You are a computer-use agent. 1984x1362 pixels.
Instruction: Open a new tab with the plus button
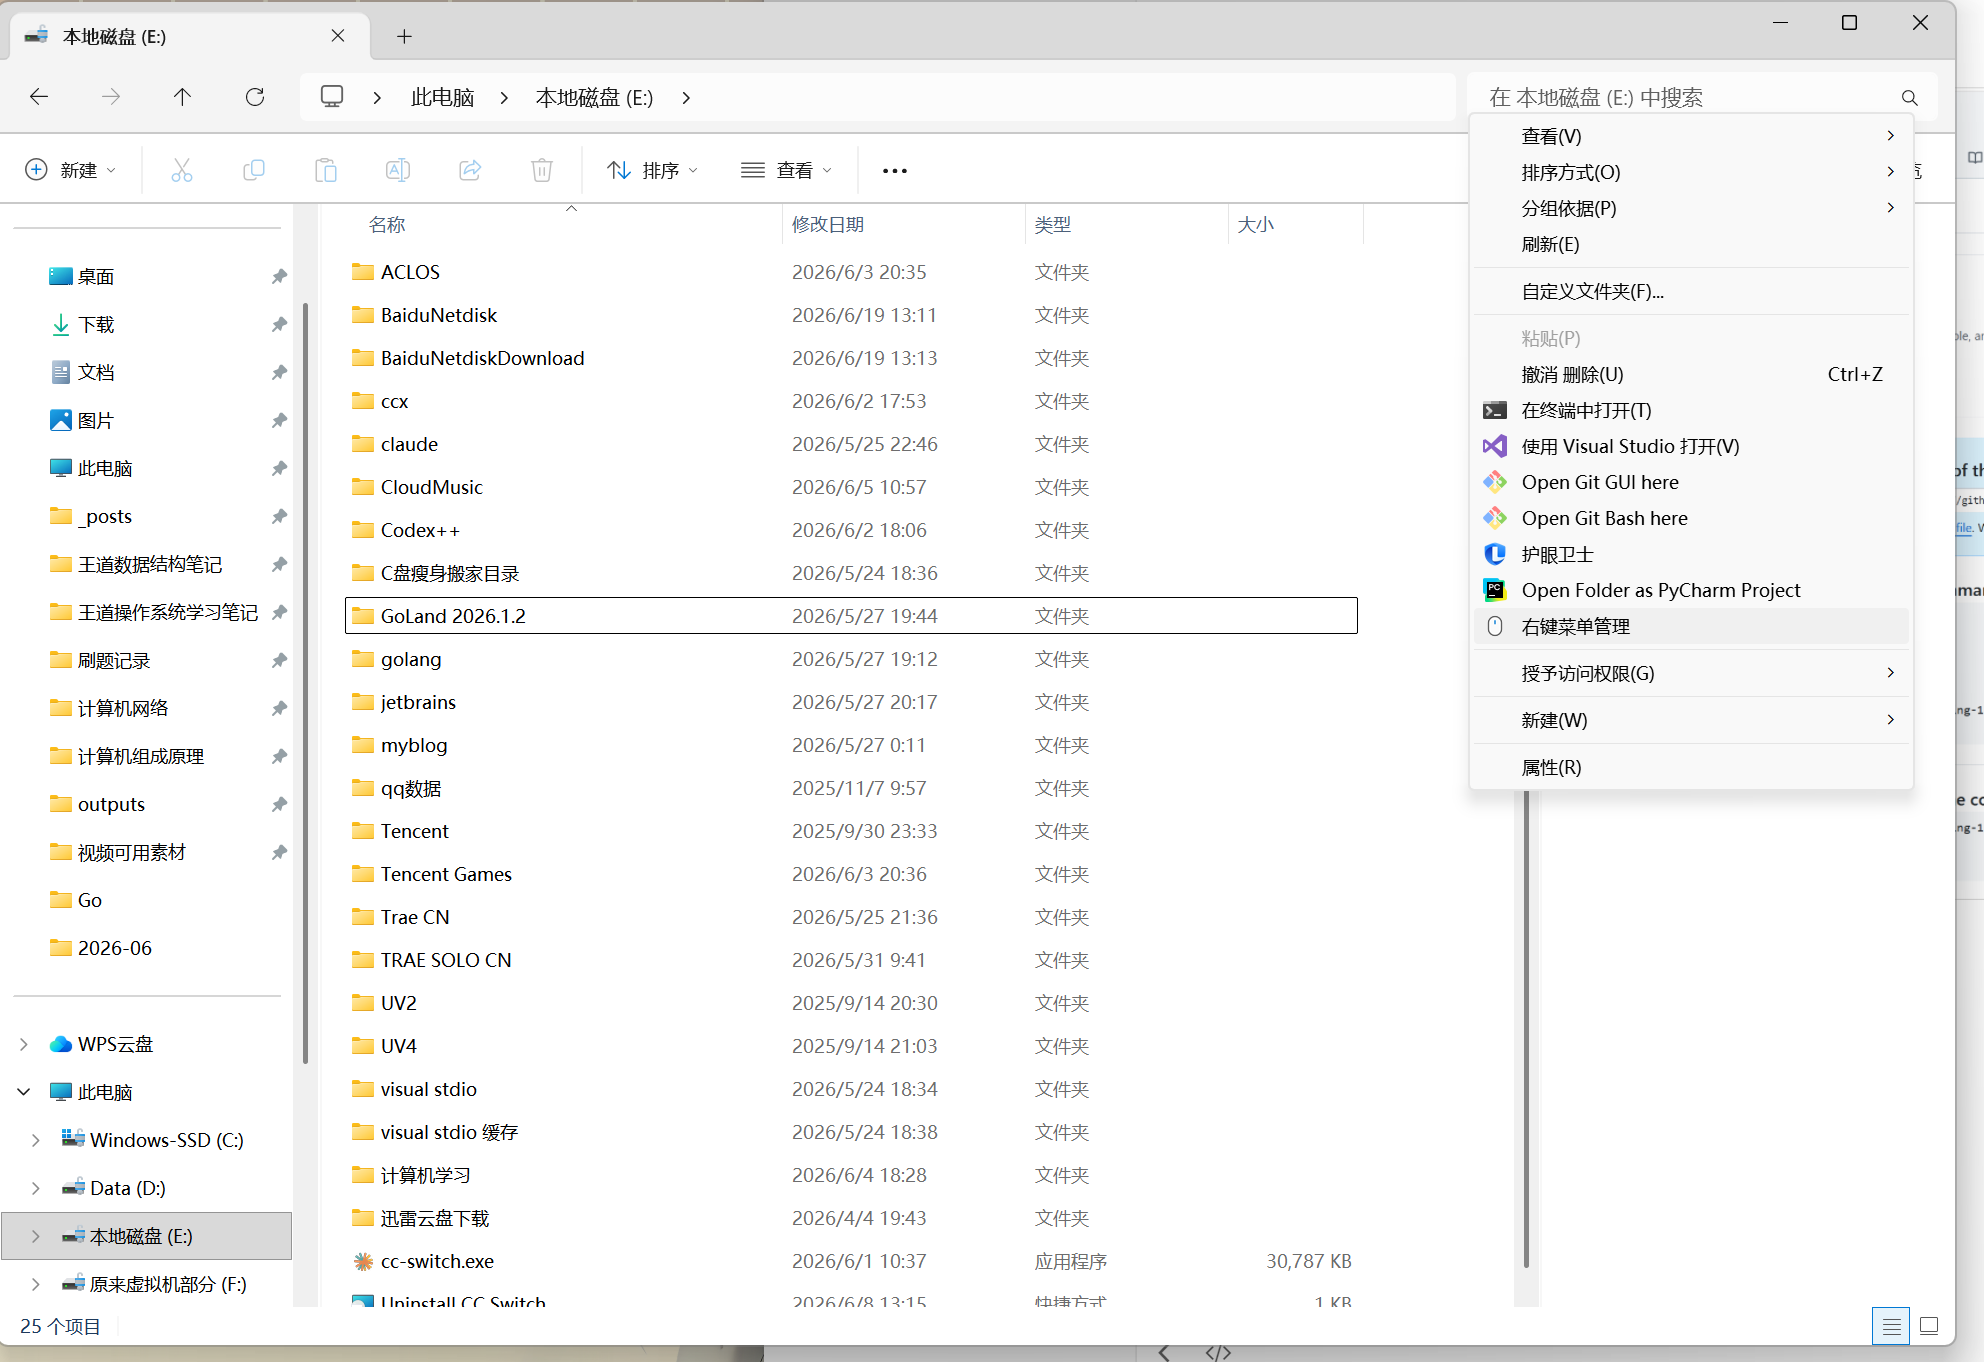pyautogui.click(x=404, y=37)
